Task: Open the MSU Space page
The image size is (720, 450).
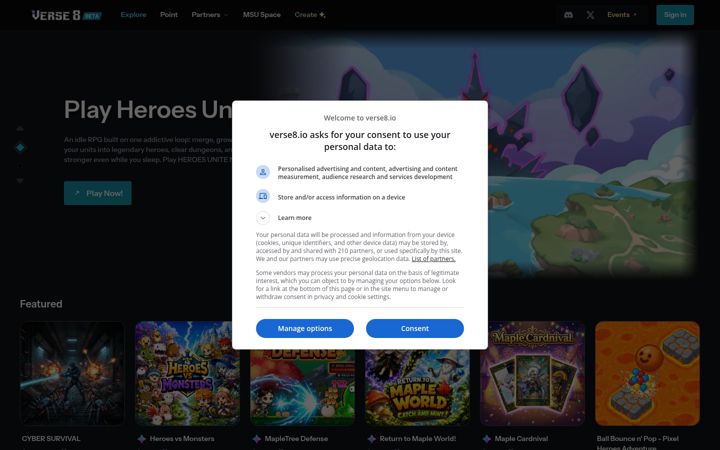Action: (x=261, y=15)
